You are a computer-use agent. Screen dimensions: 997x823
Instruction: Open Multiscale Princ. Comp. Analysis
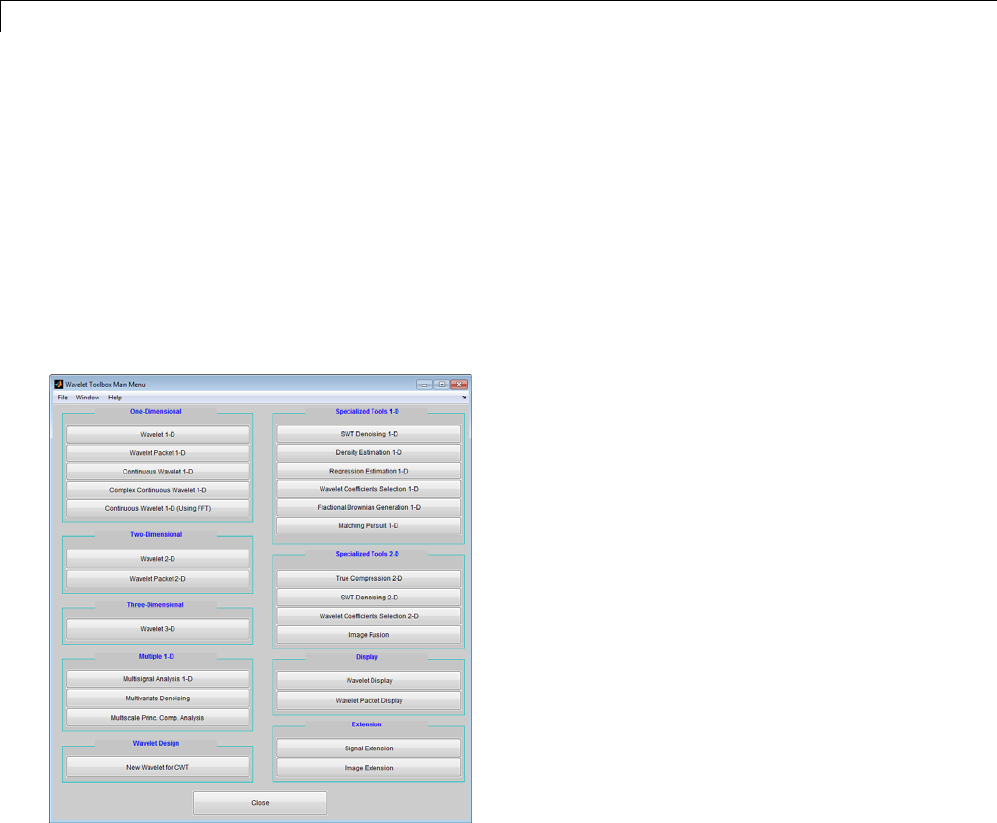tap(158, 717)
